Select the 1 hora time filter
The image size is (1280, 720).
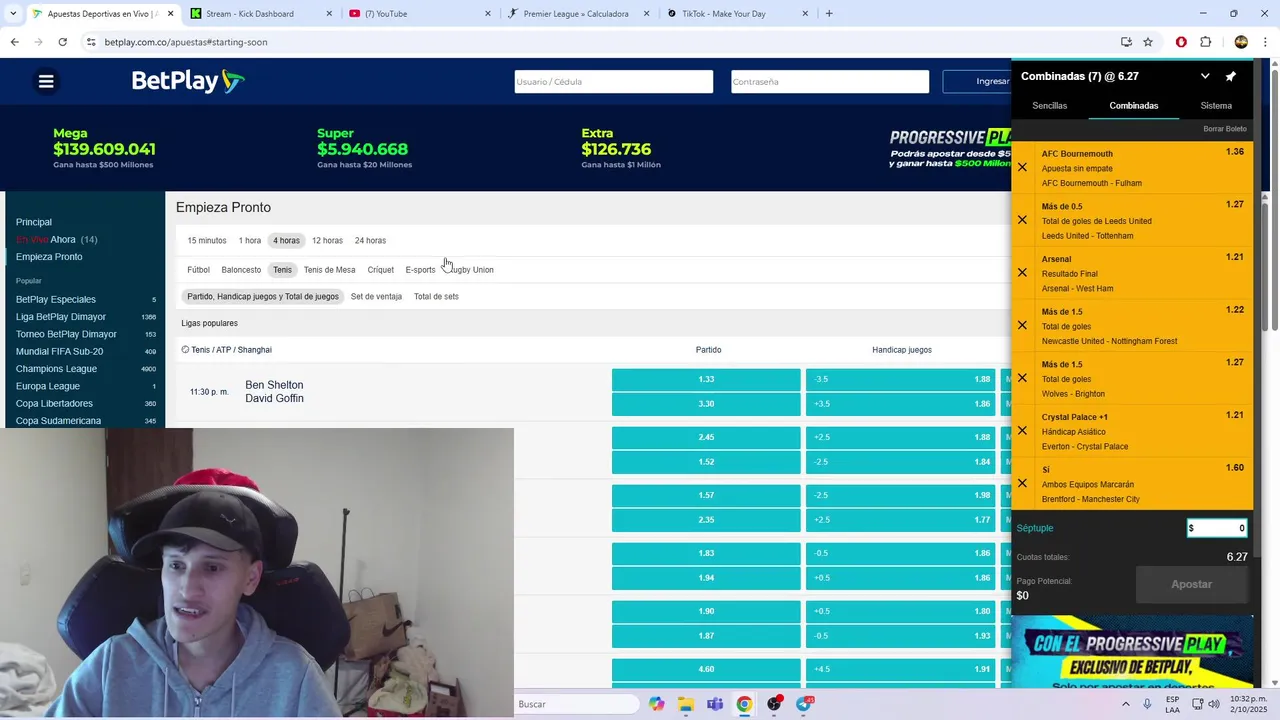tap(250, 241)
